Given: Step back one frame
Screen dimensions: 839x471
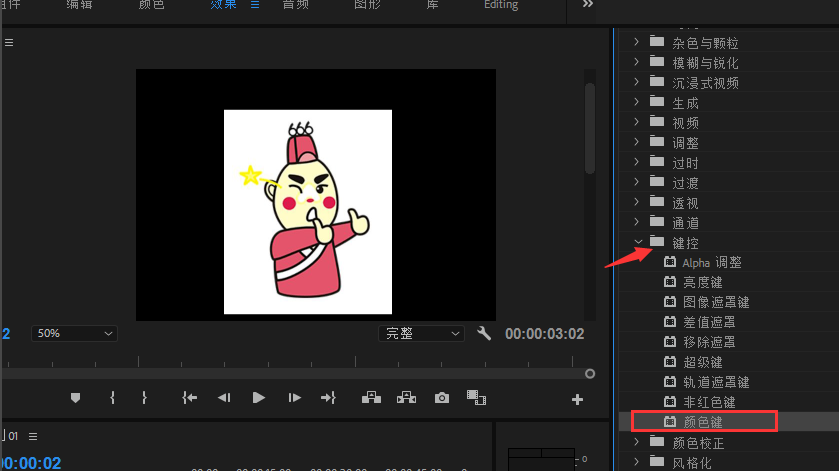Looking at the screenshot, I should (224, 398).
